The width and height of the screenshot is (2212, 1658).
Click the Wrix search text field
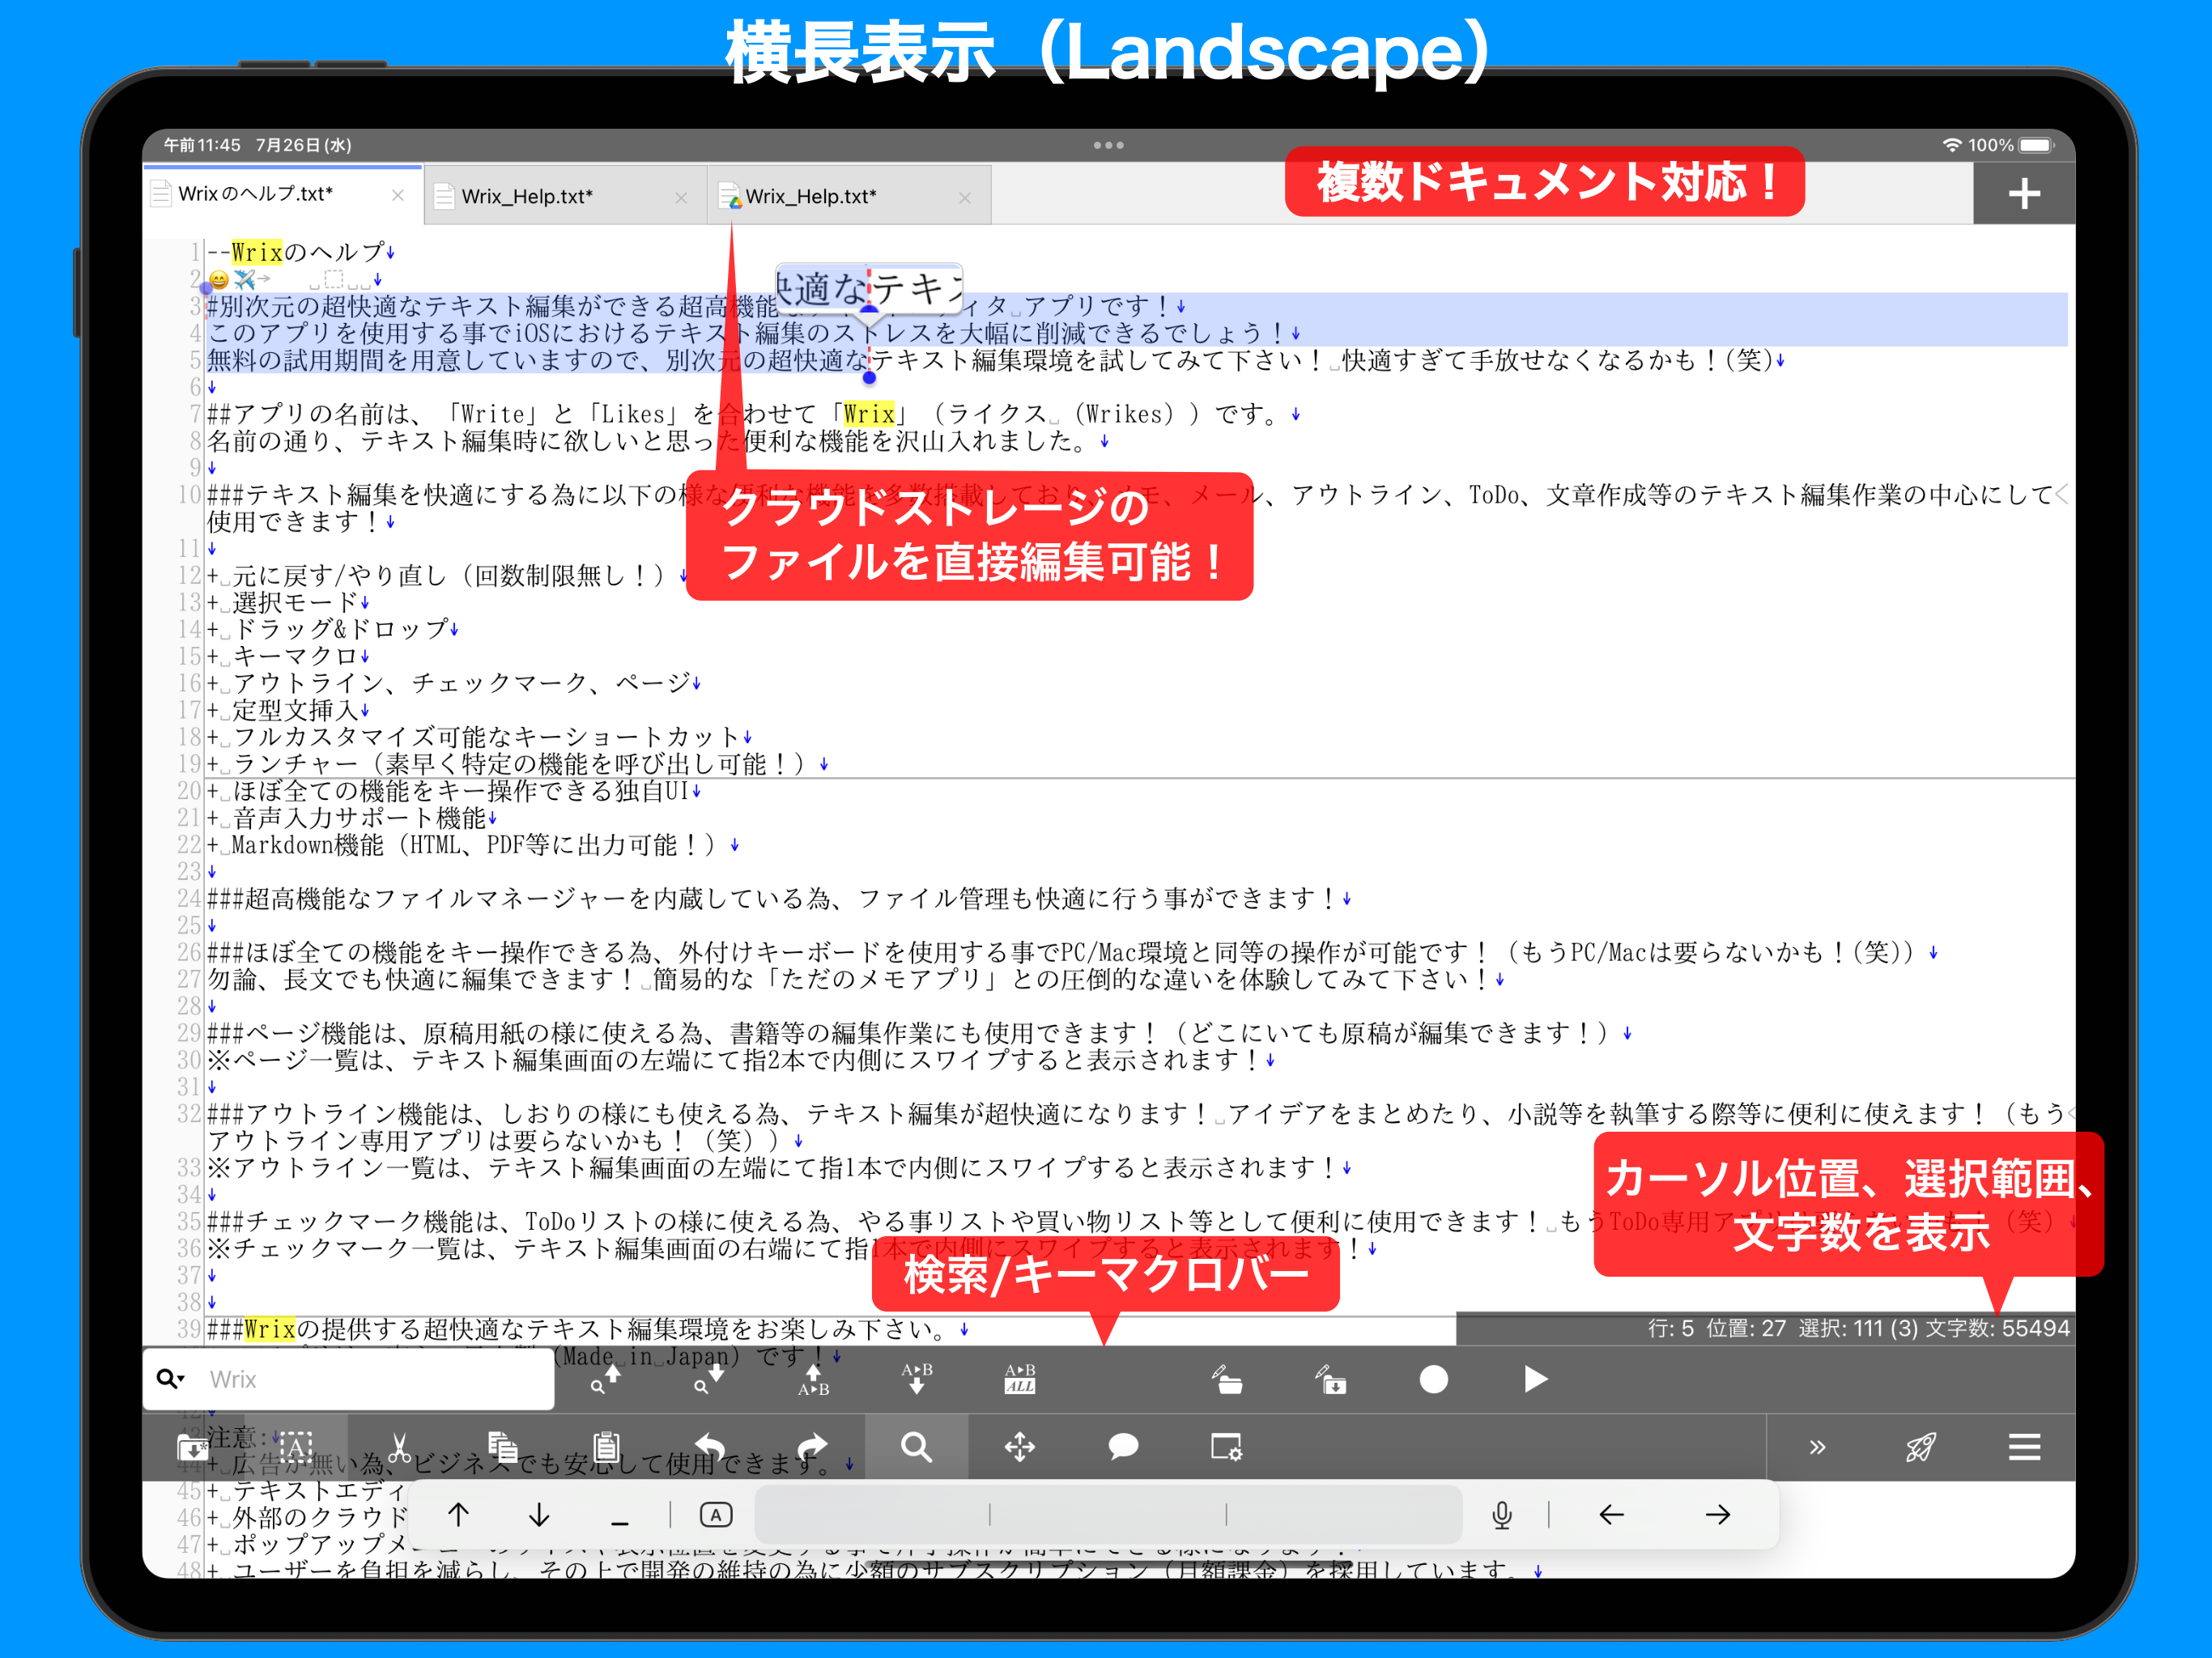(378, 1379)
